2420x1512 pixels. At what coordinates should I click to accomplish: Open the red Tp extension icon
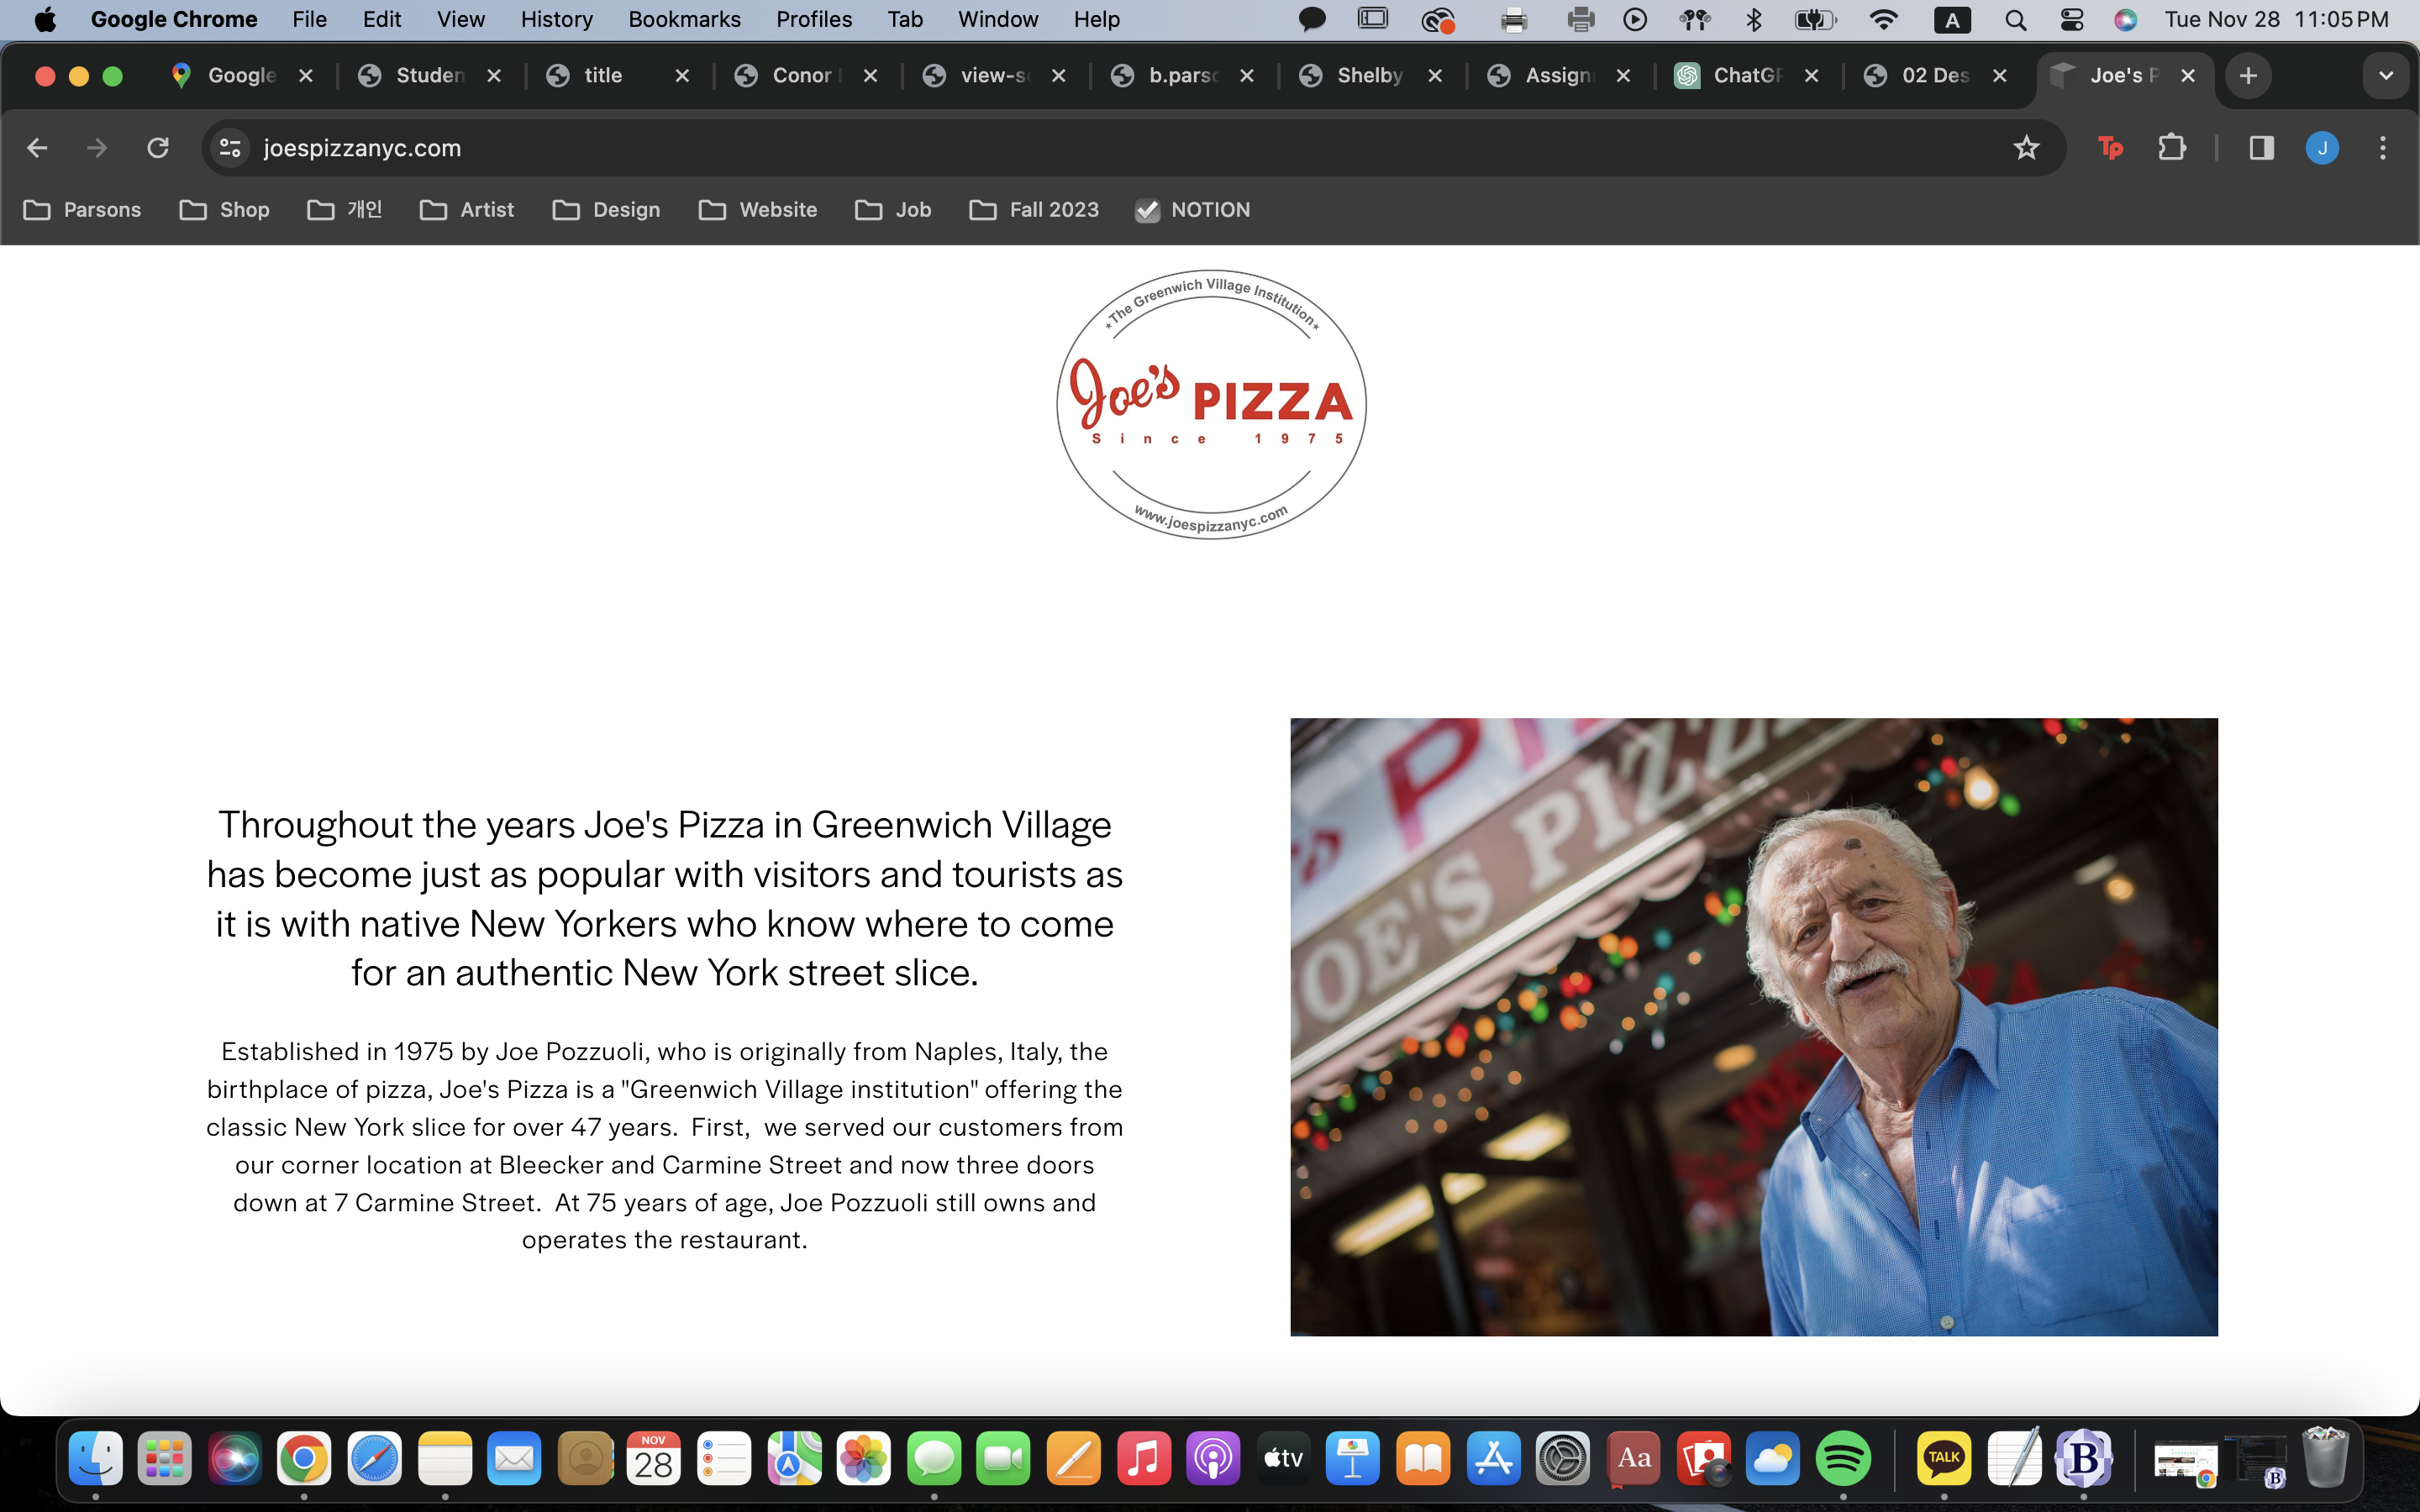coord(2110,148)
